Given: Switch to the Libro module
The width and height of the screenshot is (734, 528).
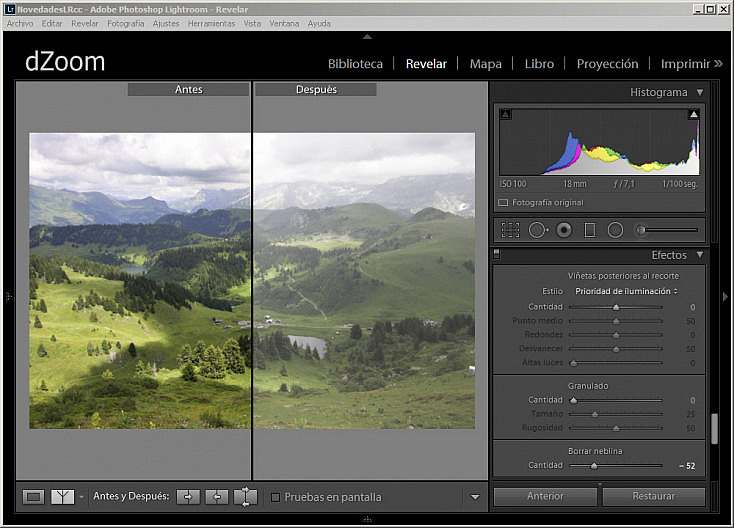Looking at the screenshot, I should (x=539, y=64).
